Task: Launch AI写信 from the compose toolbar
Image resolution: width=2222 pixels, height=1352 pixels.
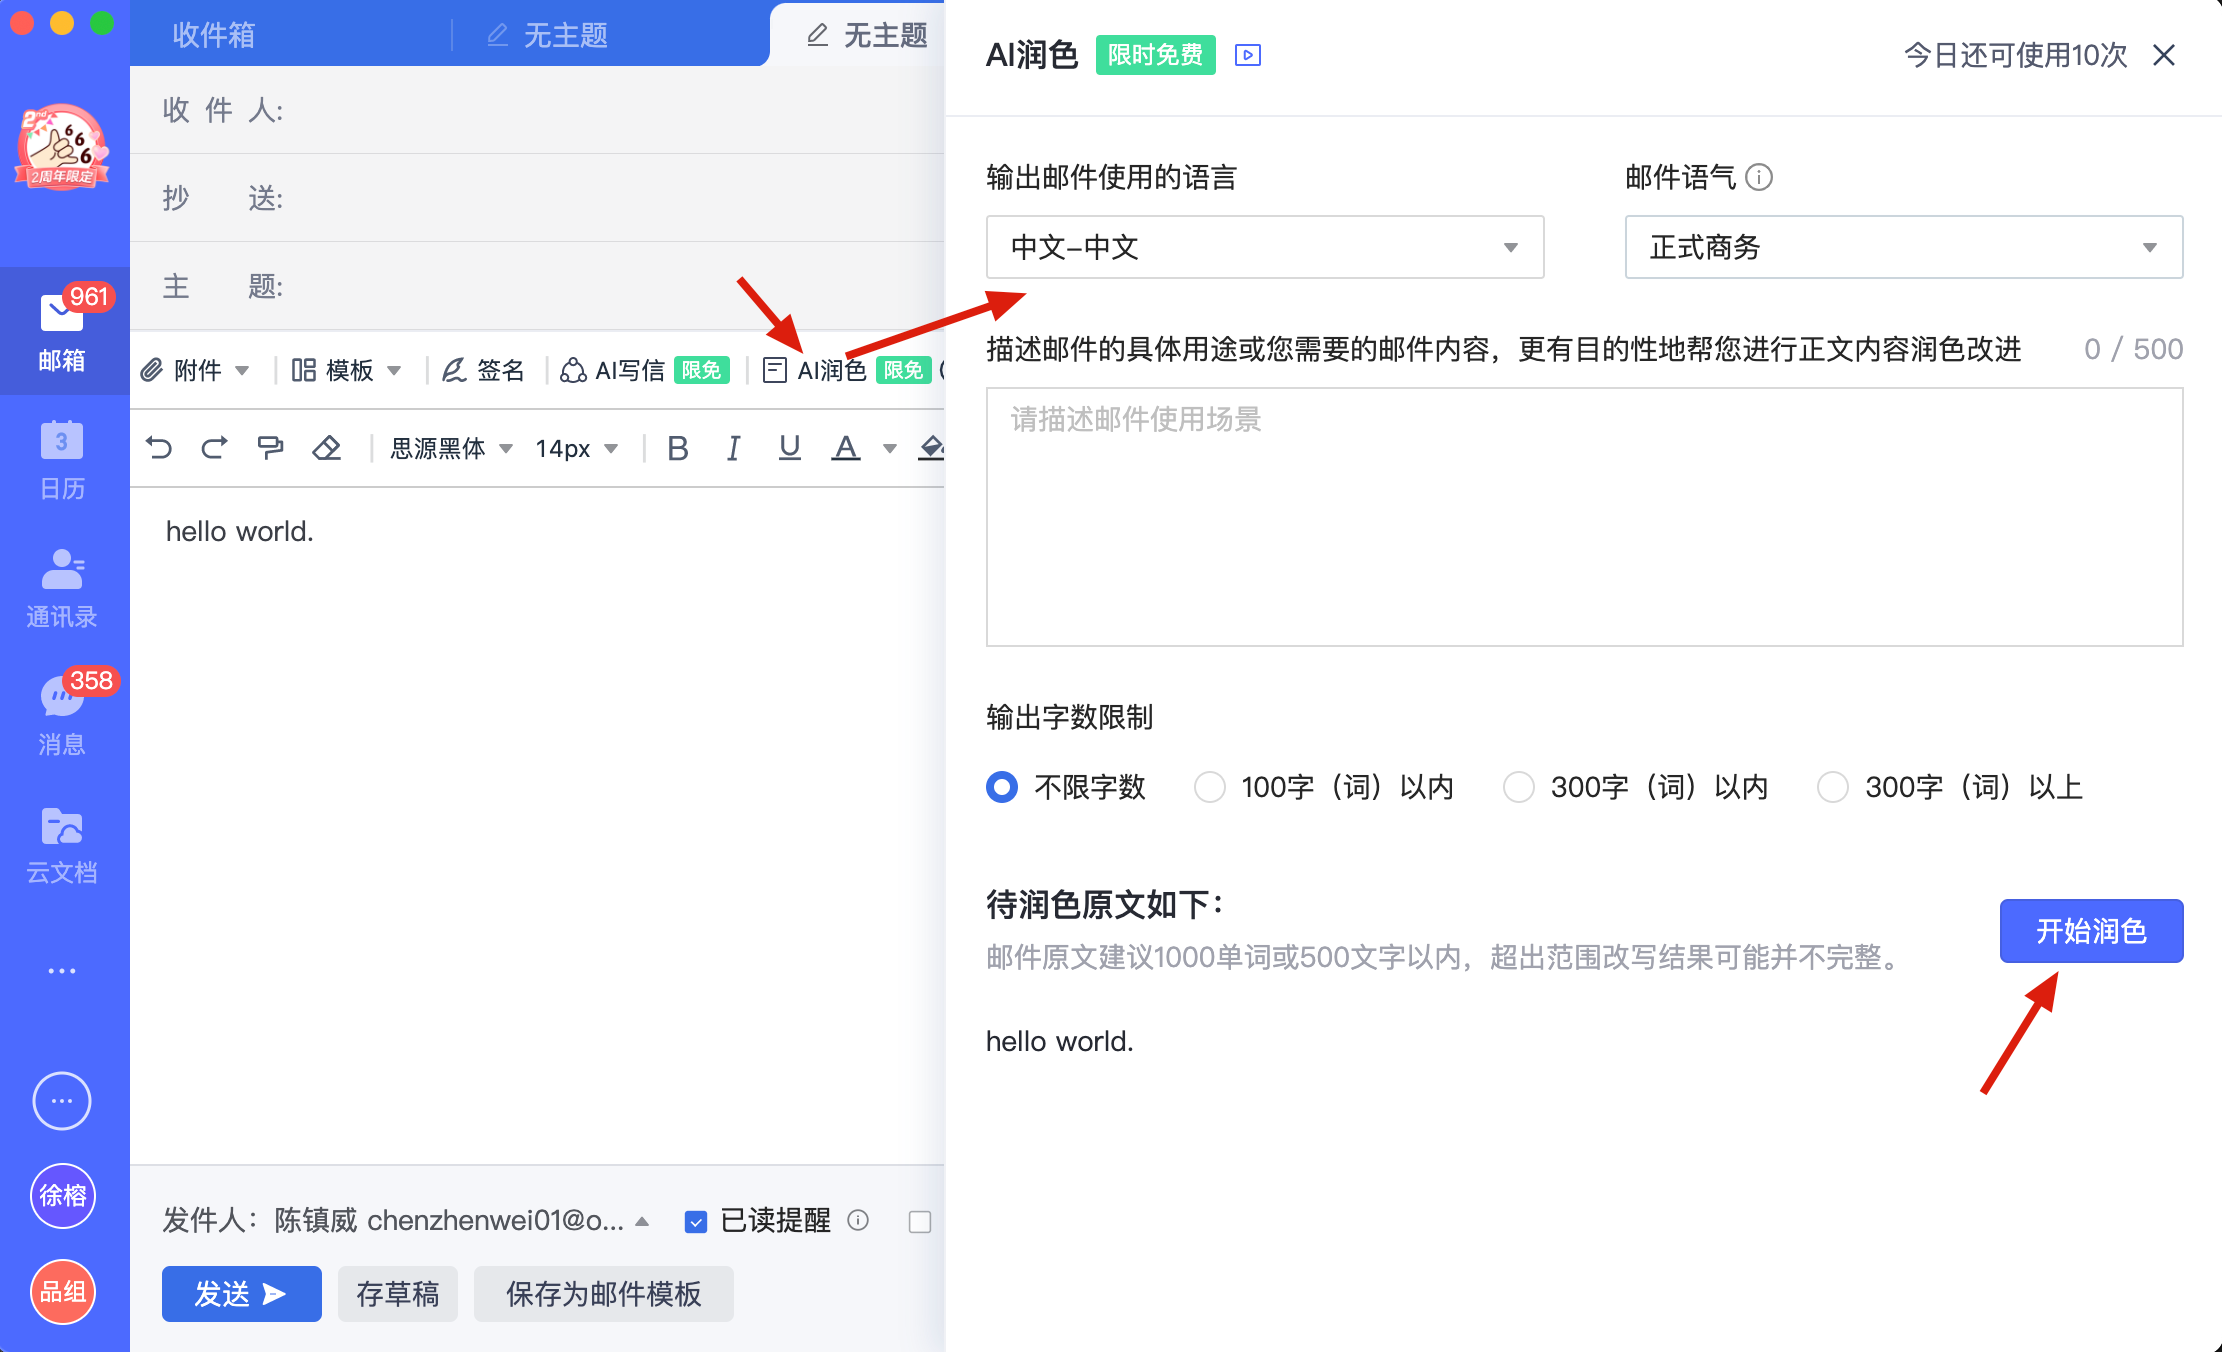Action: point(630,370)
